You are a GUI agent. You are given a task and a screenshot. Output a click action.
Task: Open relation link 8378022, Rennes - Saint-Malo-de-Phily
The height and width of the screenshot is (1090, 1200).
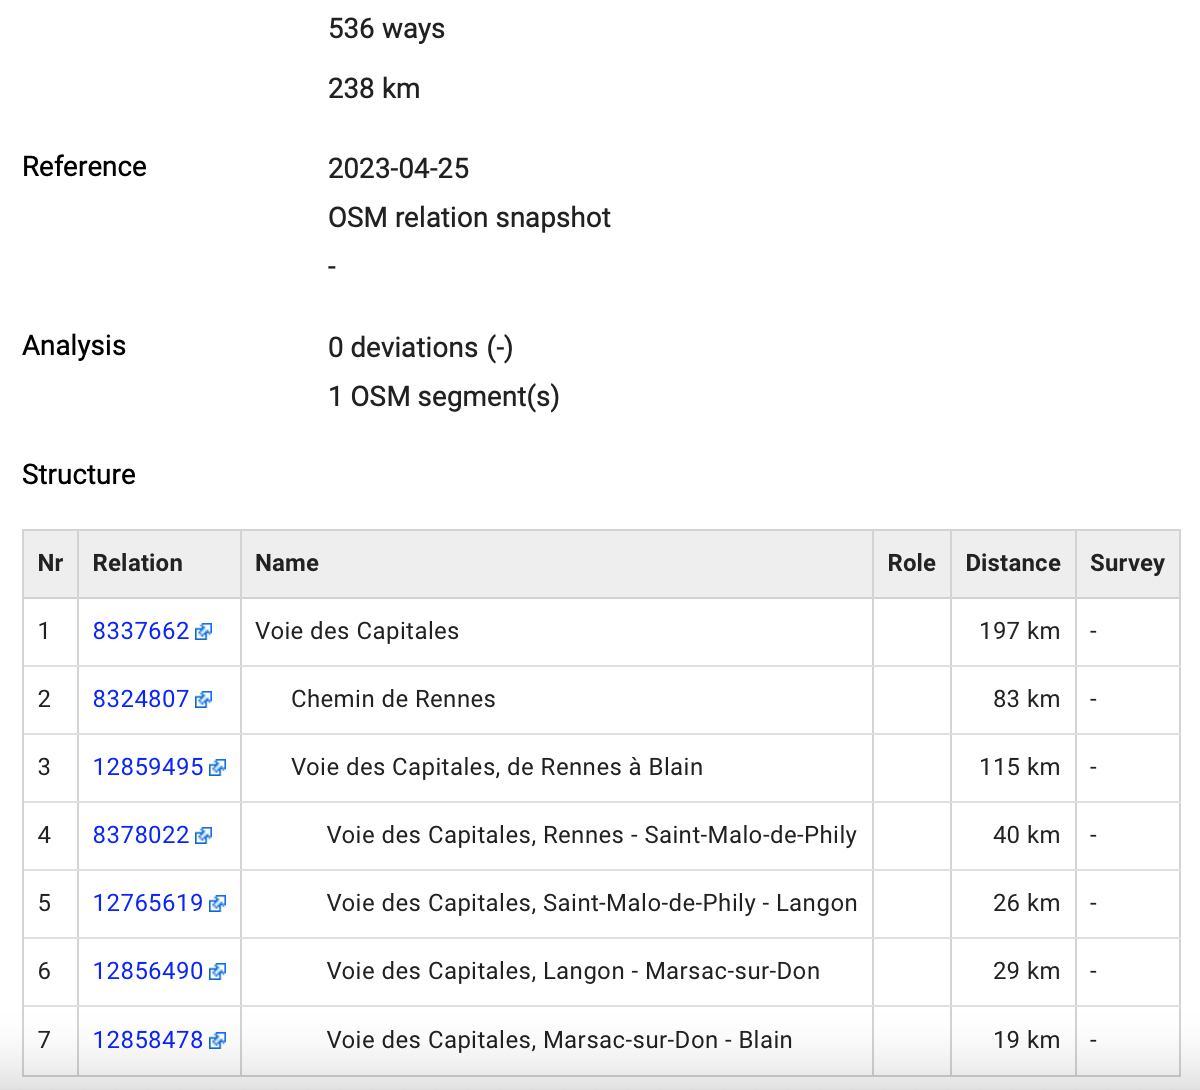click(x=140, y=835)
